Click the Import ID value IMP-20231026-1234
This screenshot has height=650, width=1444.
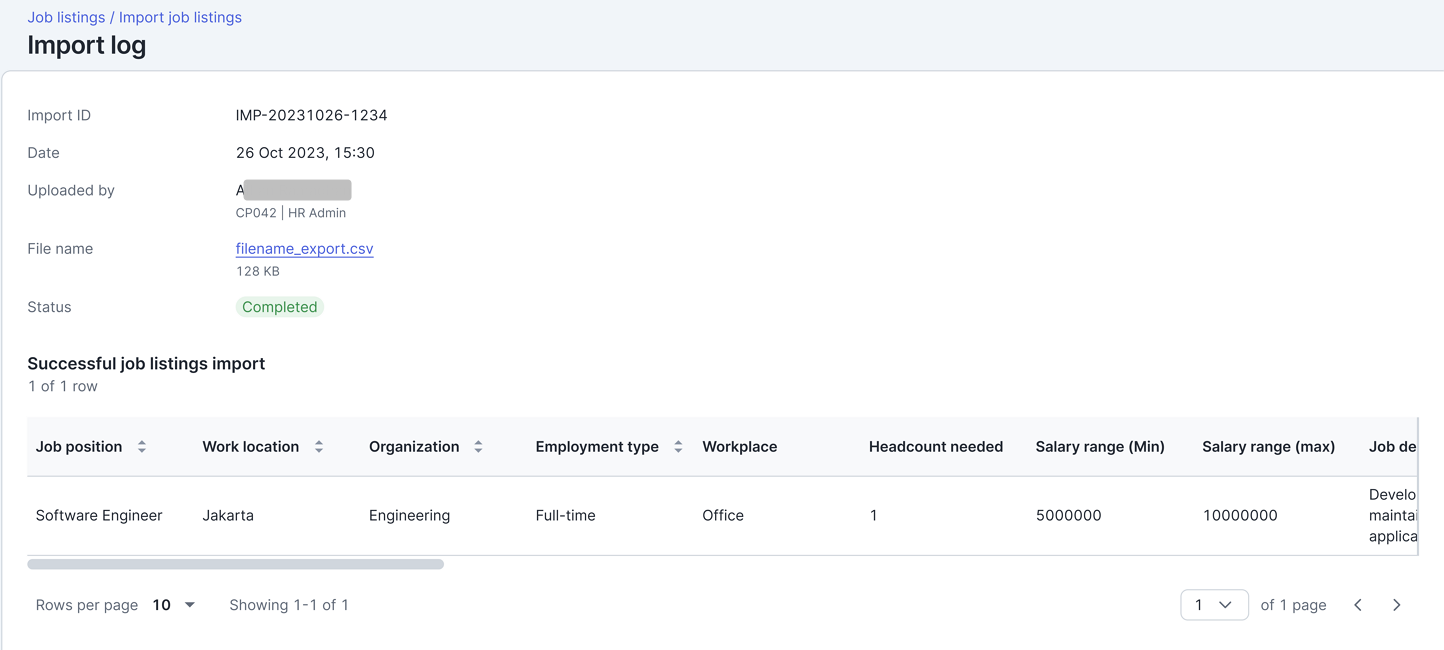pyautogui.click(x=311, y=116)
